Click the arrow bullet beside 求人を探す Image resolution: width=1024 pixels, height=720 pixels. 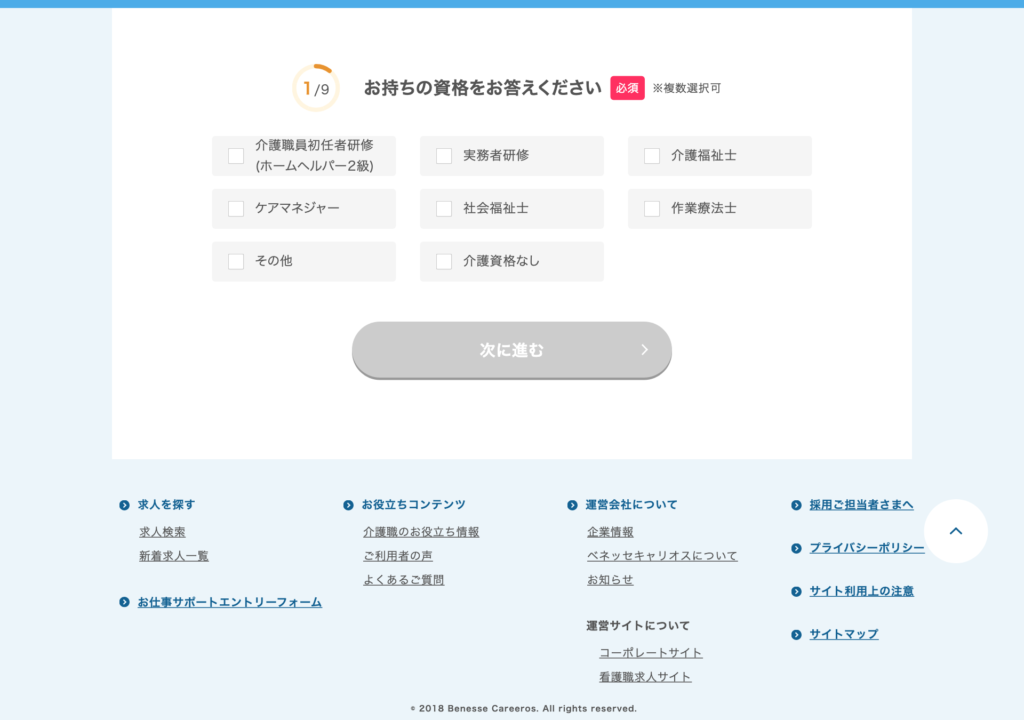point(124,505)
